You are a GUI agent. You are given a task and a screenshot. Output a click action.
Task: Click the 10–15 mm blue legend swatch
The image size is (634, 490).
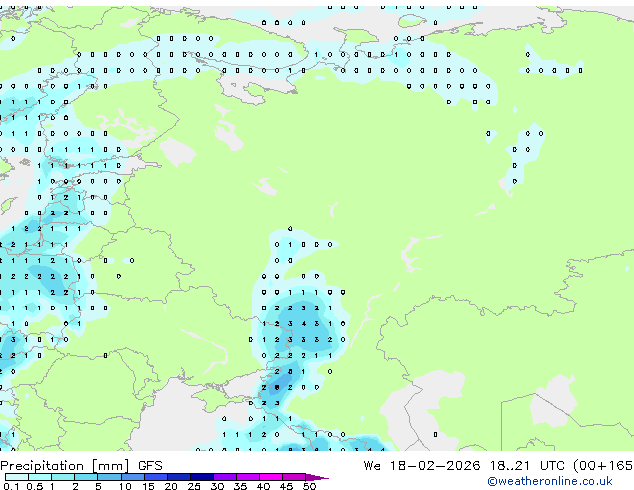[132, 477]
